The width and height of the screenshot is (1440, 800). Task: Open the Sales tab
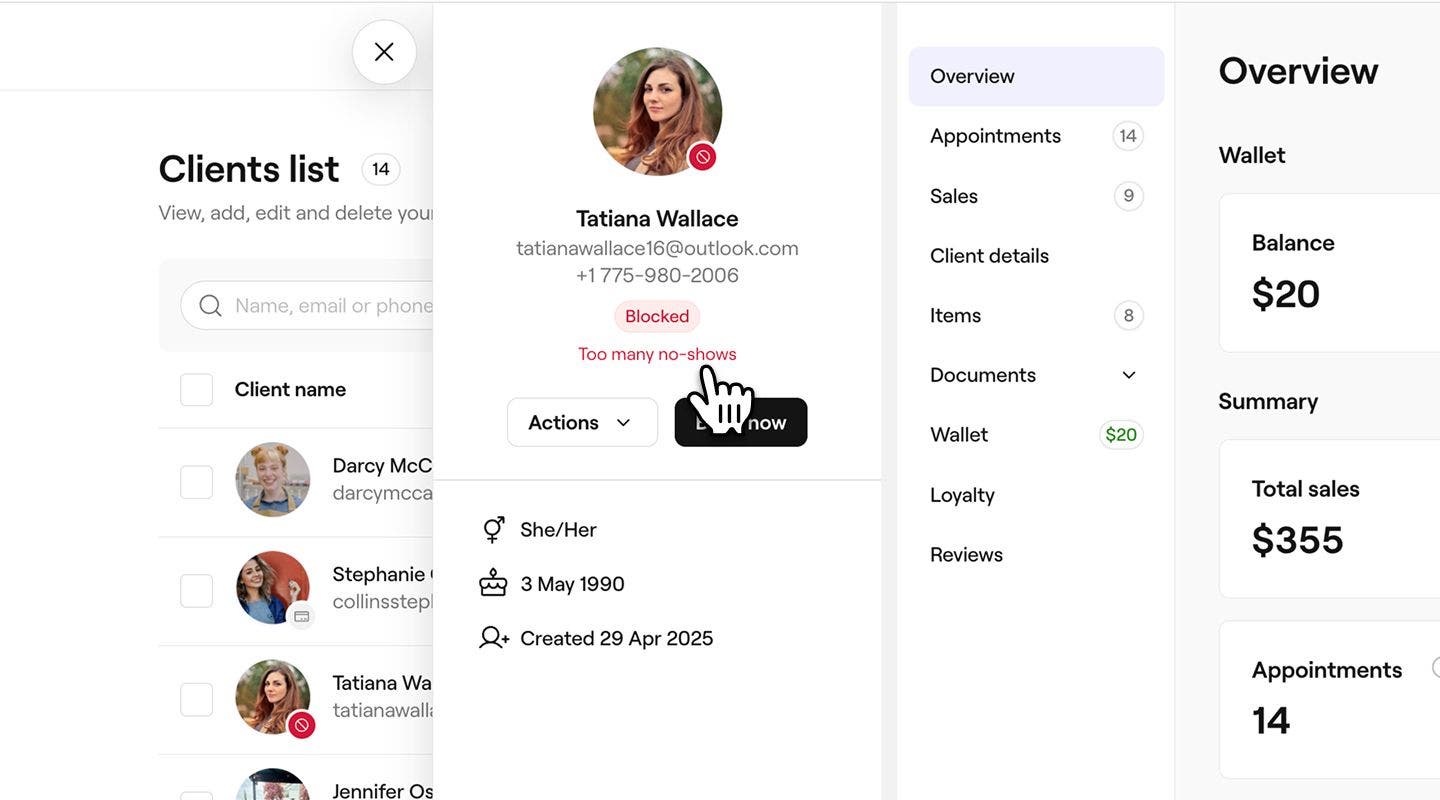tap(1036, 196)
